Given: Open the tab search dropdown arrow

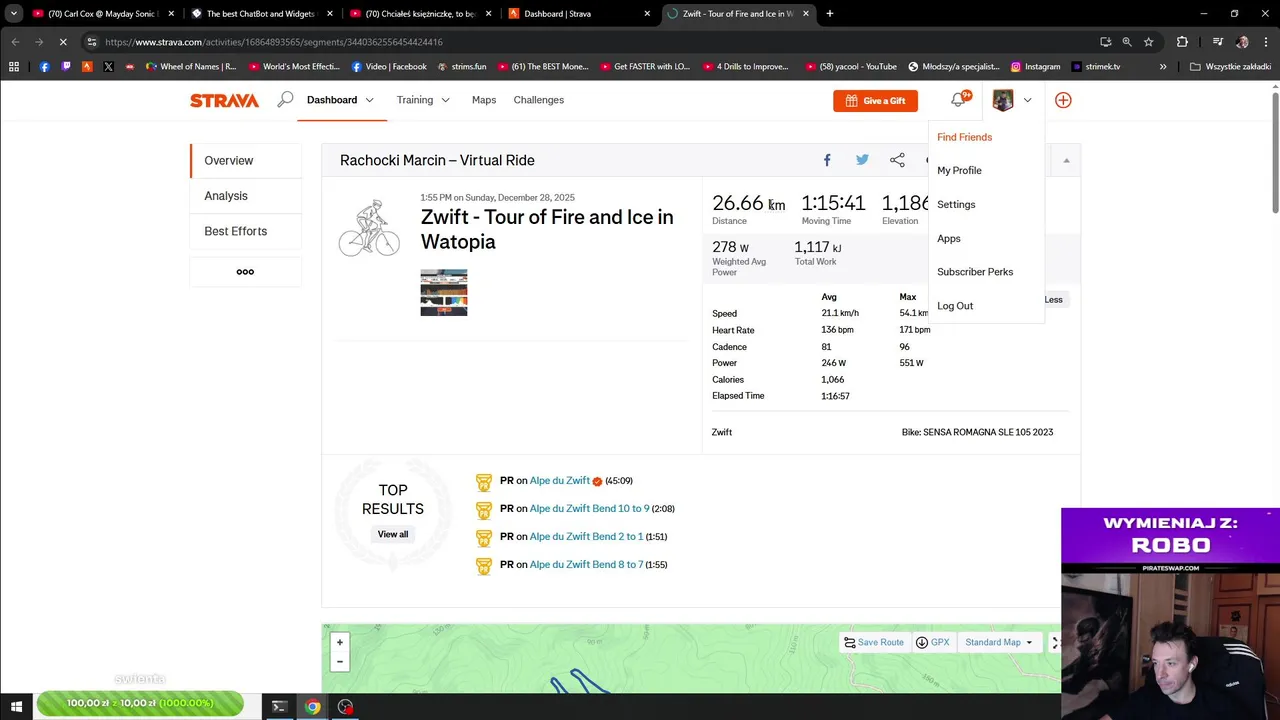Looking at the screenshot, I should [13, 14].
